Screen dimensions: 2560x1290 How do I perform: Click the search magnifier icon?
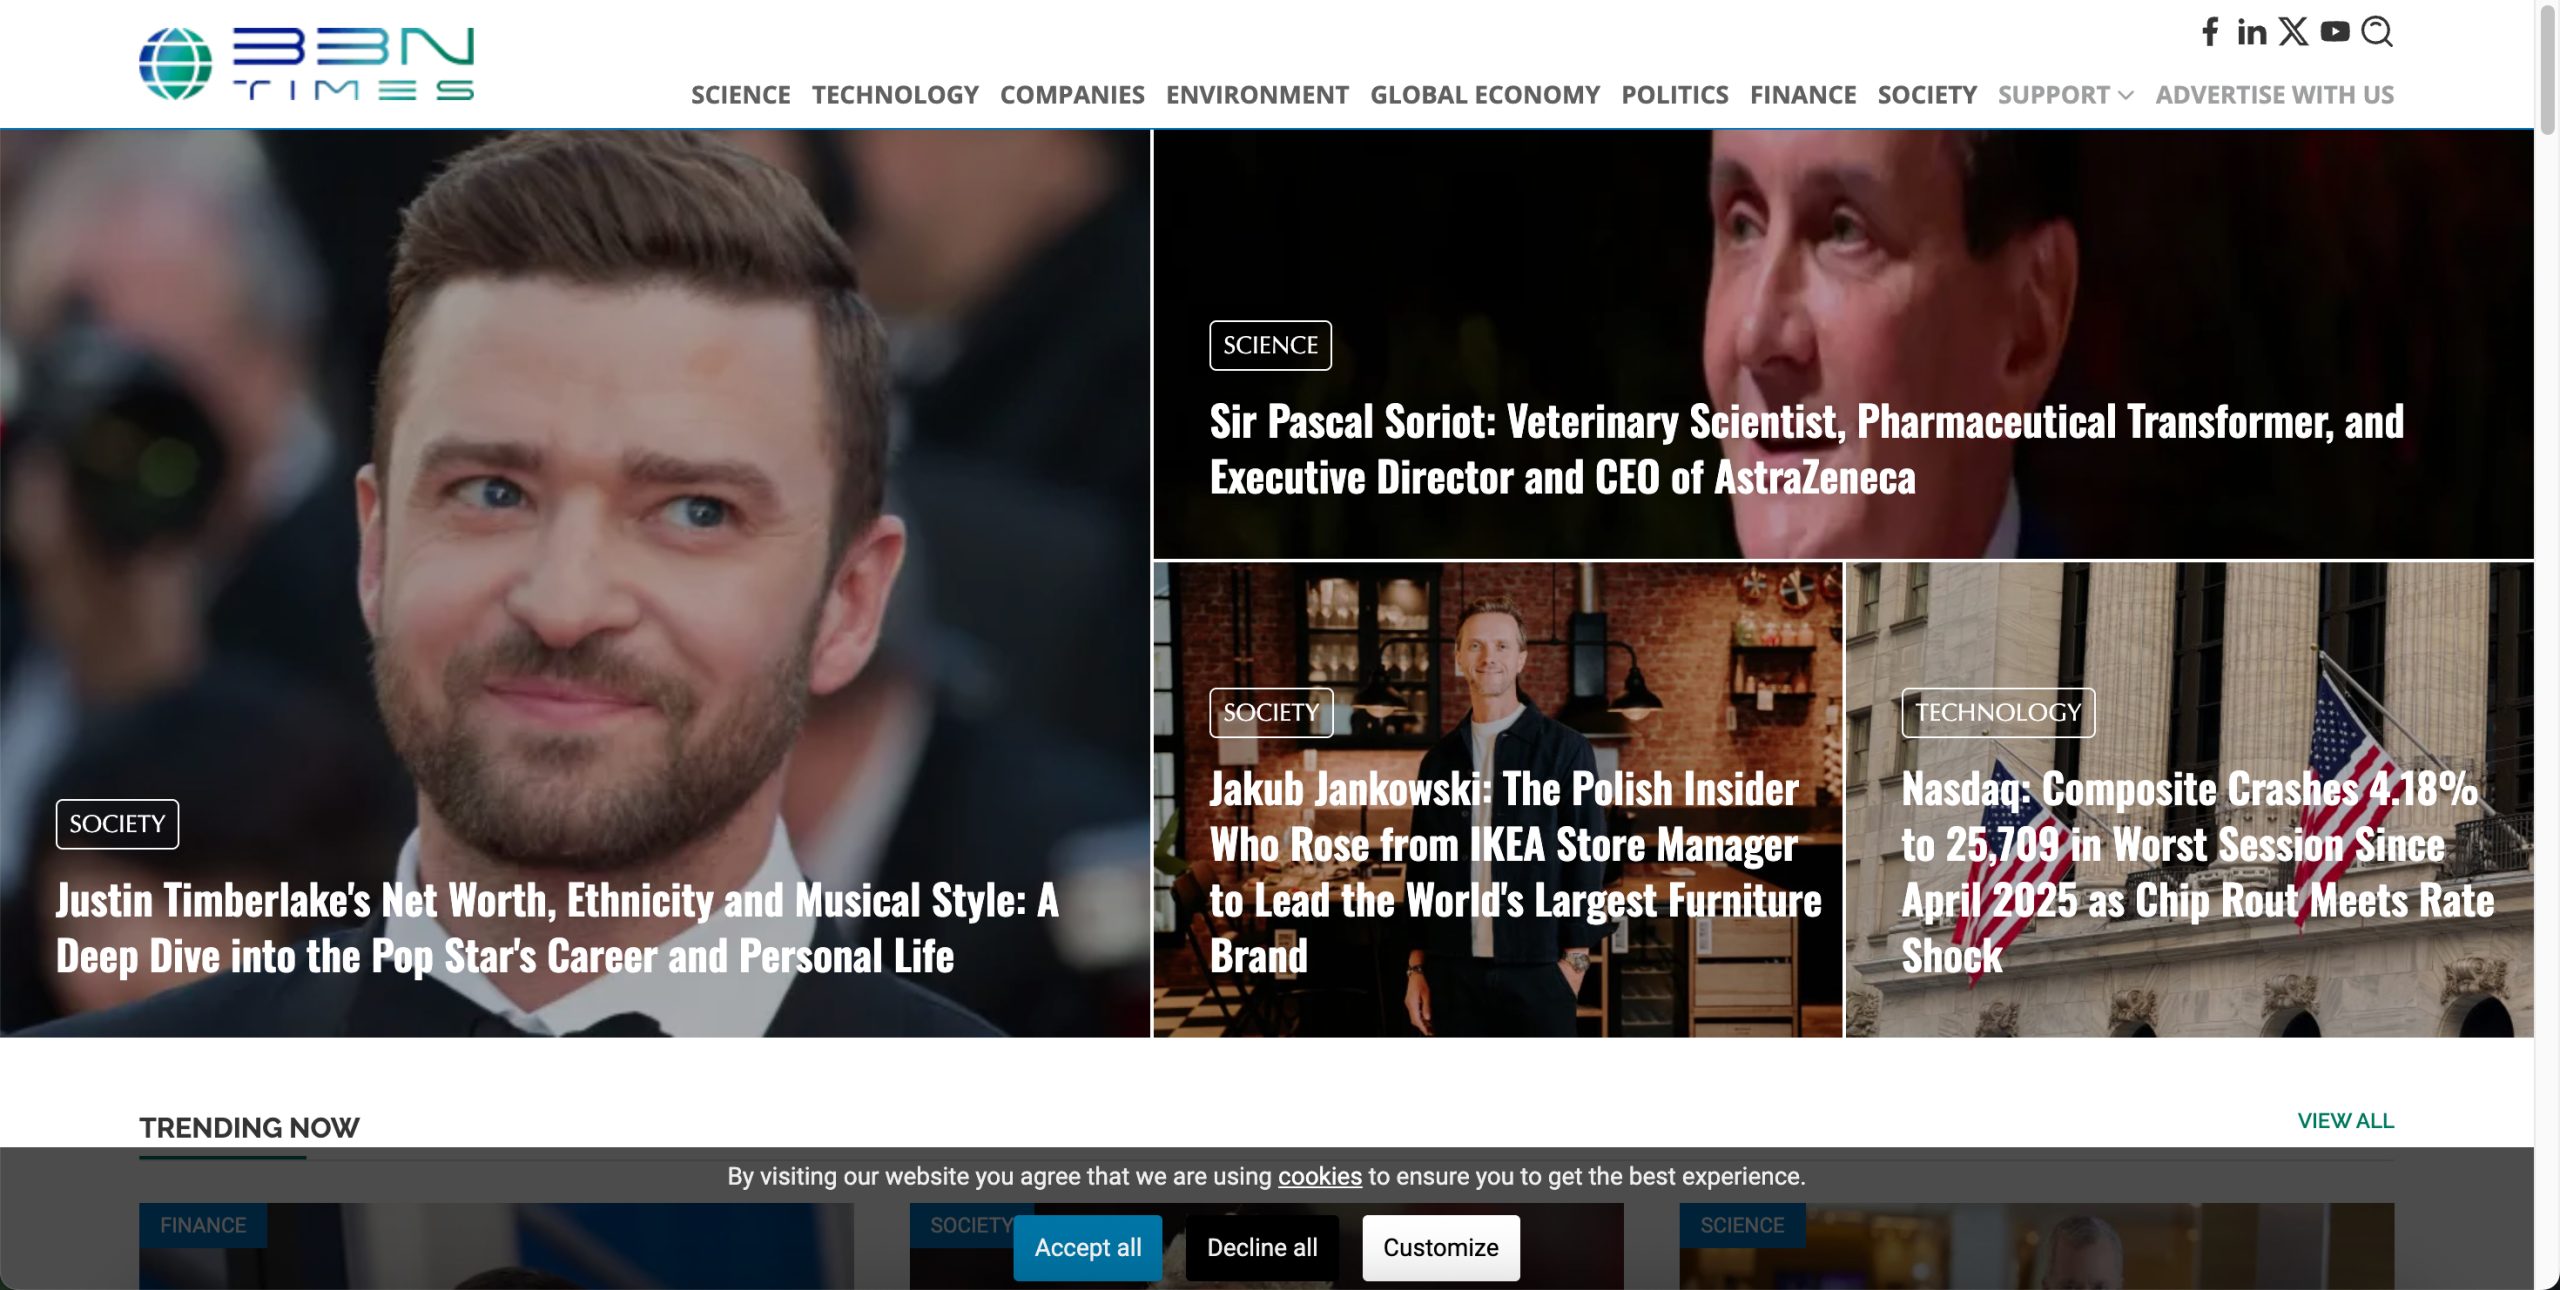[2377, 32]
